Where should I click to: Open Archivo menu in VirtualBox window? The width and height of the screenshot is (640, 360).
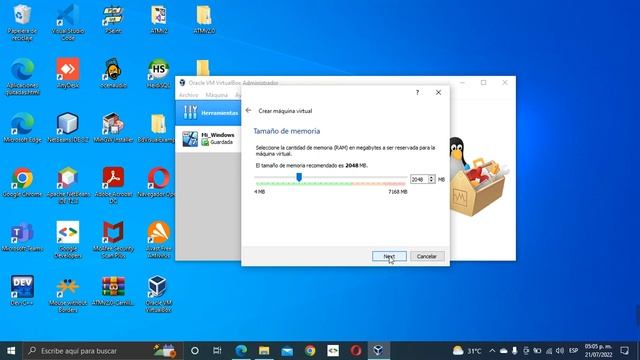189,95
